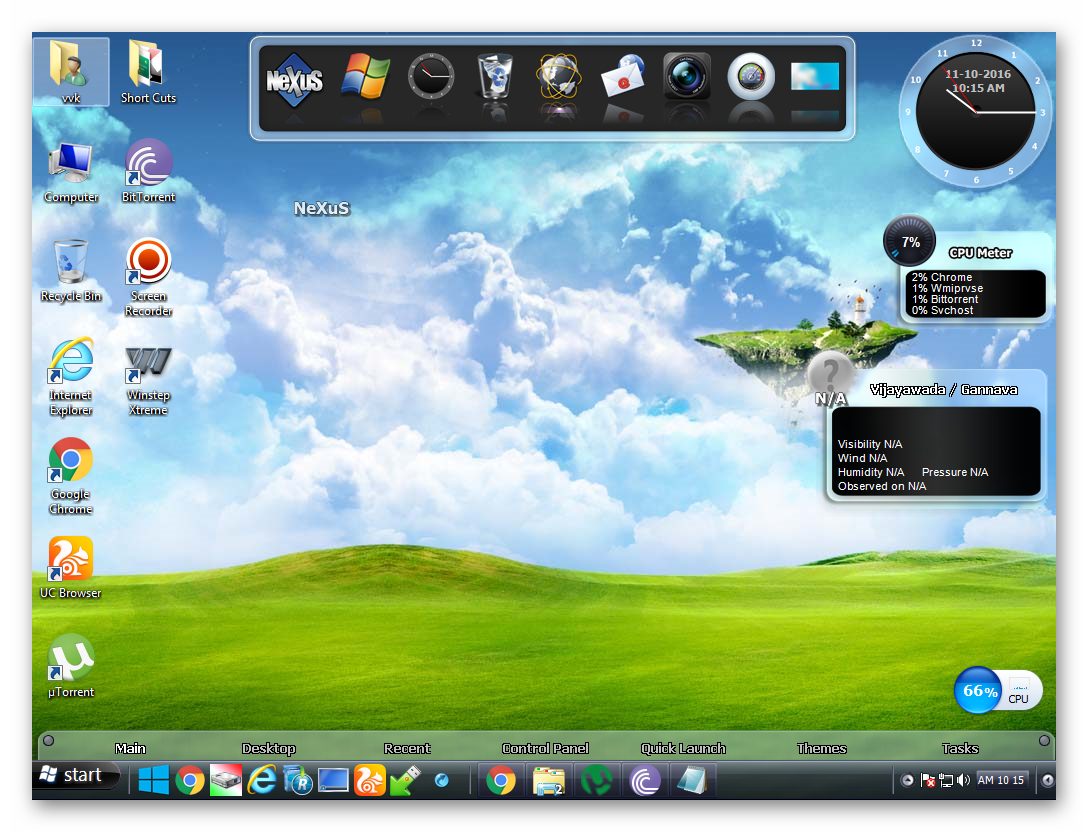Click the weather N/A question mark icon
The height and width of the screenshot is (832, 1088).
830,375
